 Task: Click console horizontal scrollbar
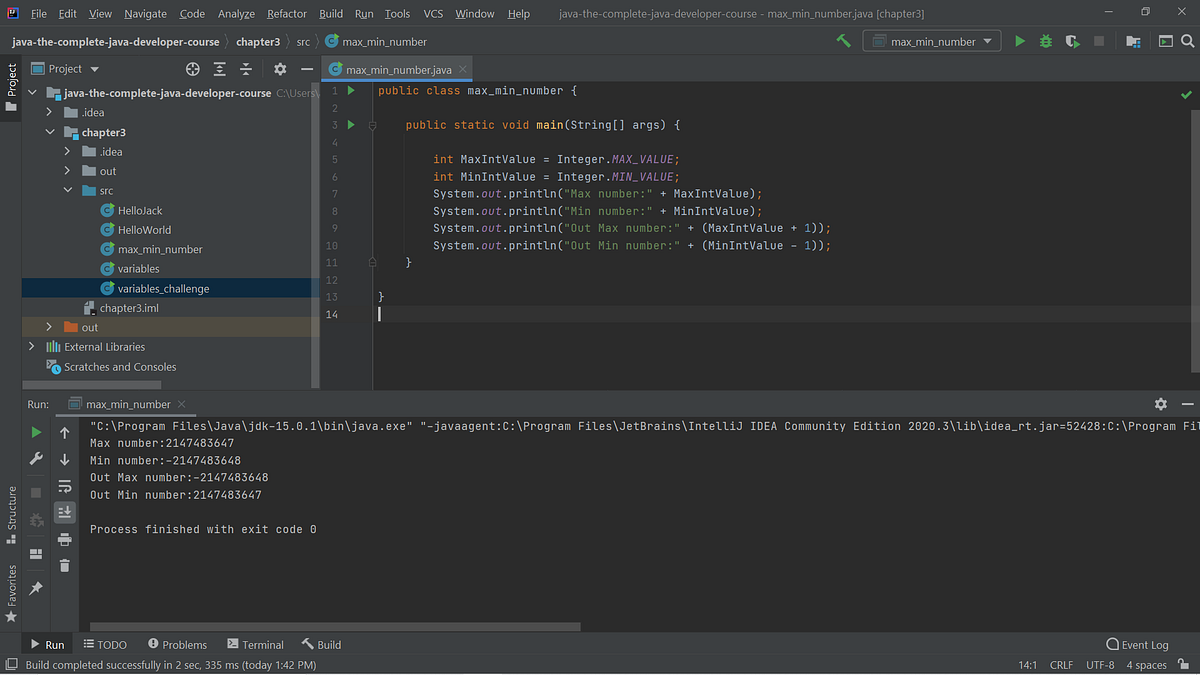[x=335, y=627]
